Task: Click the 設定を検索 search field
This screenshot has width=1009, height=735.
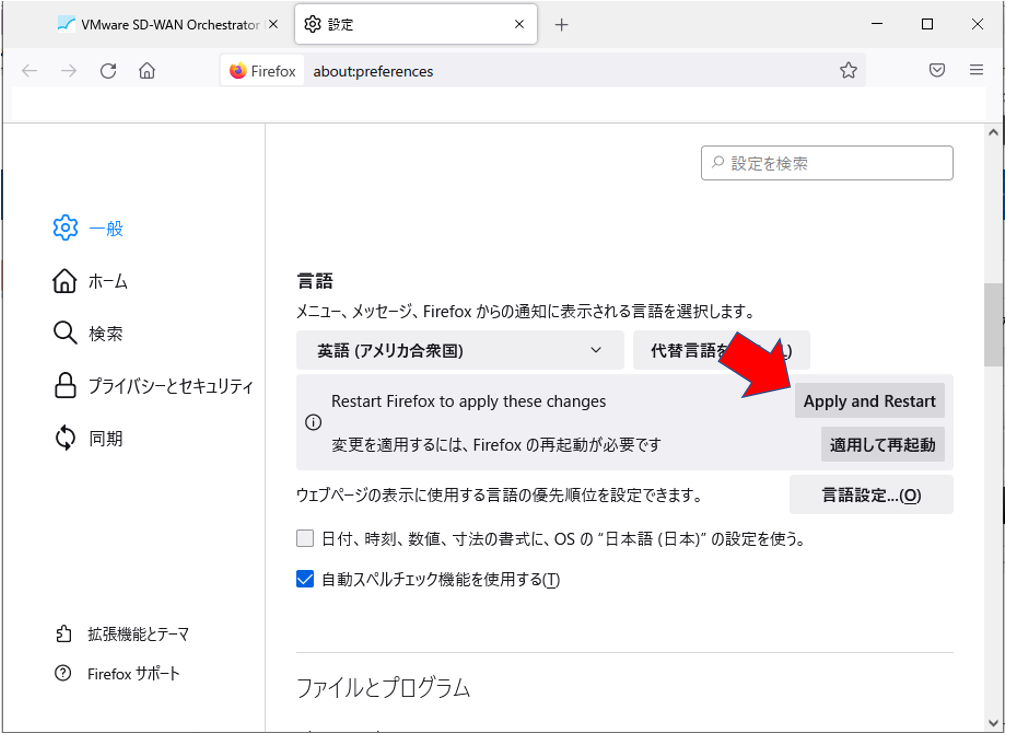Action: [x=827, y=163]
